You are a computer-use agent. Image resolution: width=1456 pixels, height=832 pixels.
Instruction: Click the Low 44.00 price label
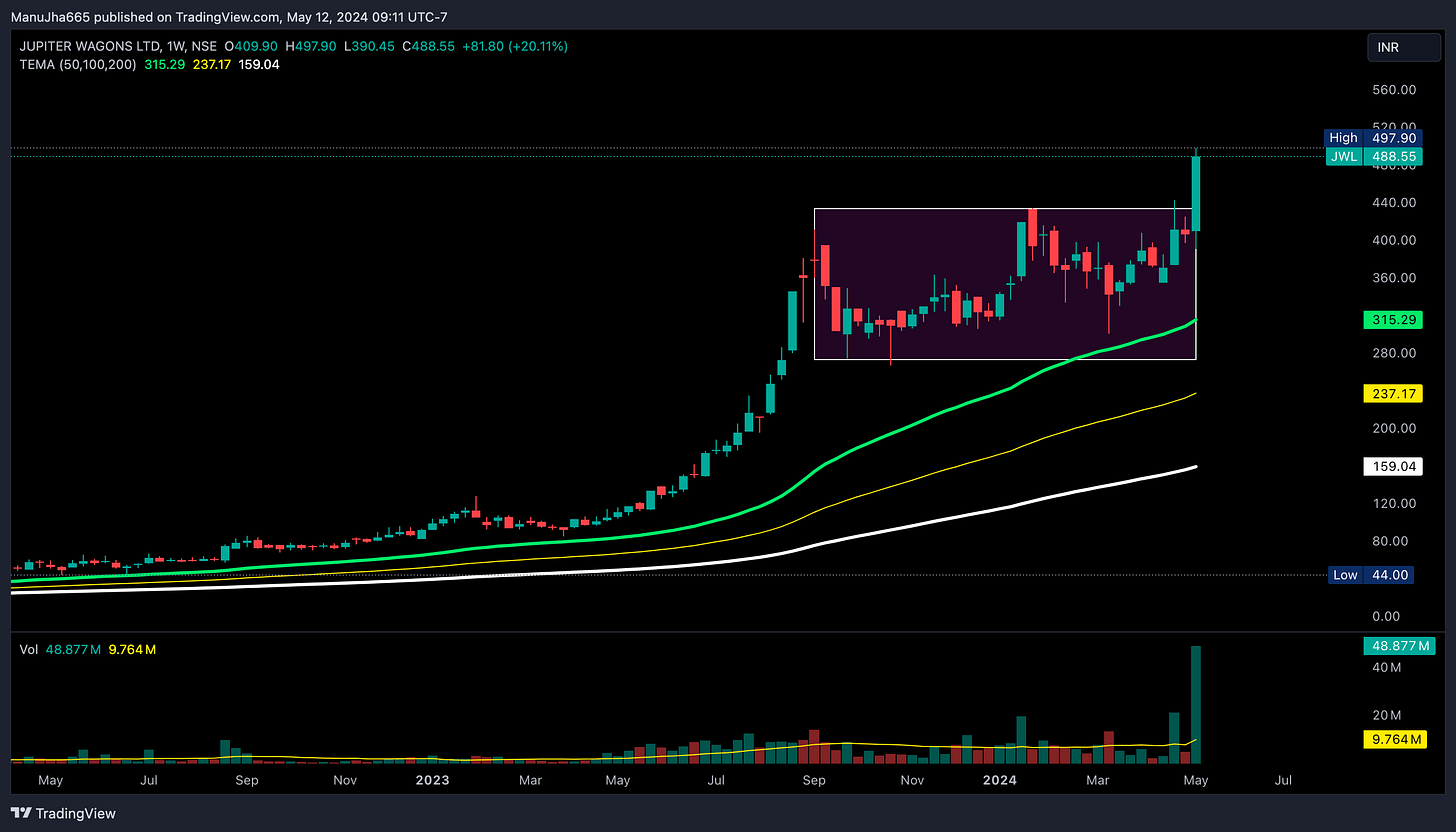1373,575
